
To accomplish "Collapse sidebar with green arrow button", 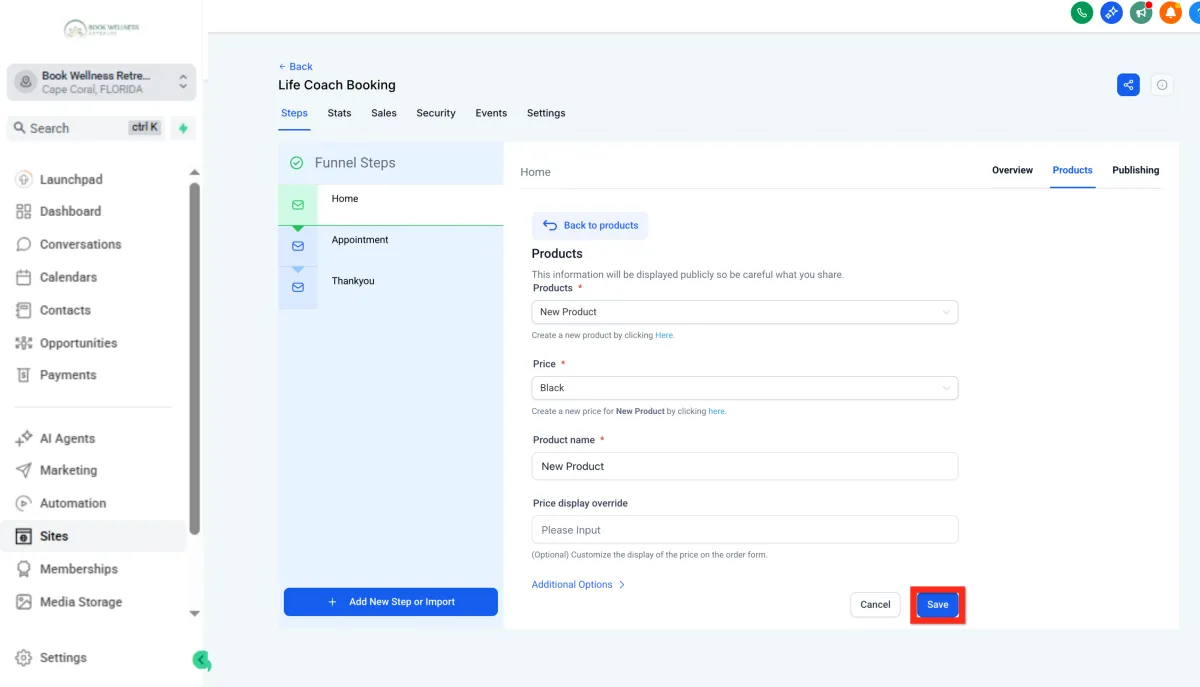I will (202, 660).
